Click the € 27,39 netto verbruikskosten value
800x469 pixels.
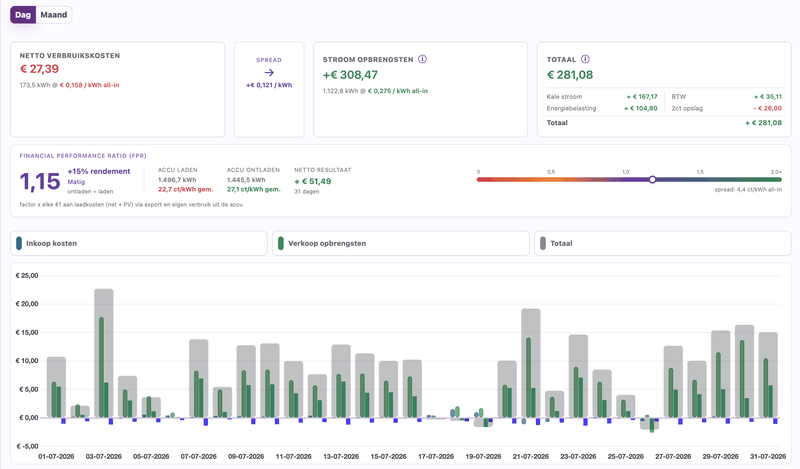click(x=39, y=69)
